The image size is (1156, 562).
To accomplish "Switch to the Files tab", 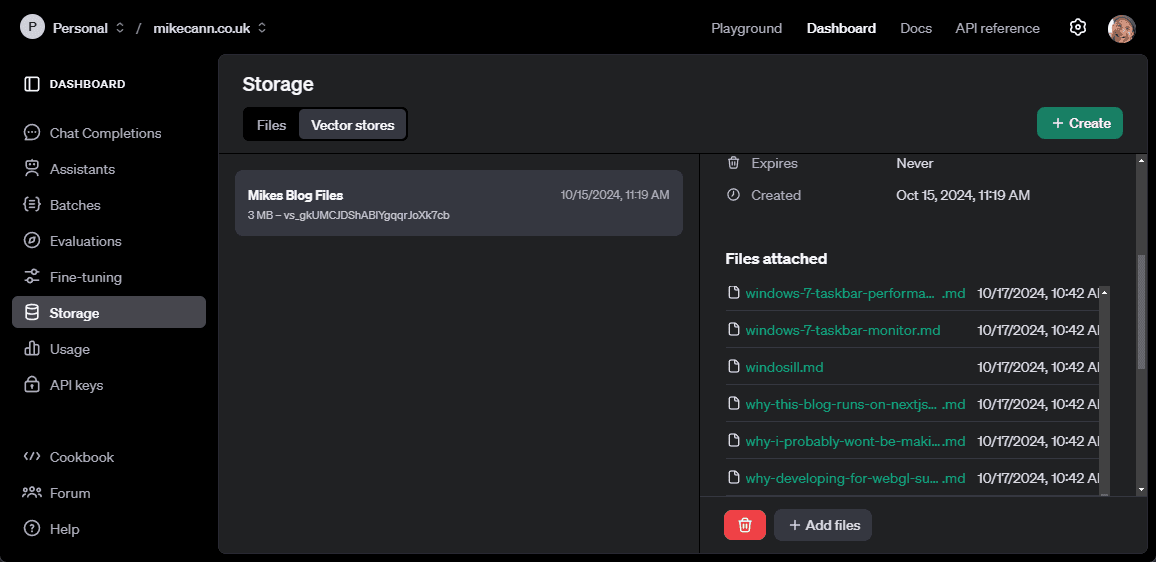I will [x=271, y=125].
